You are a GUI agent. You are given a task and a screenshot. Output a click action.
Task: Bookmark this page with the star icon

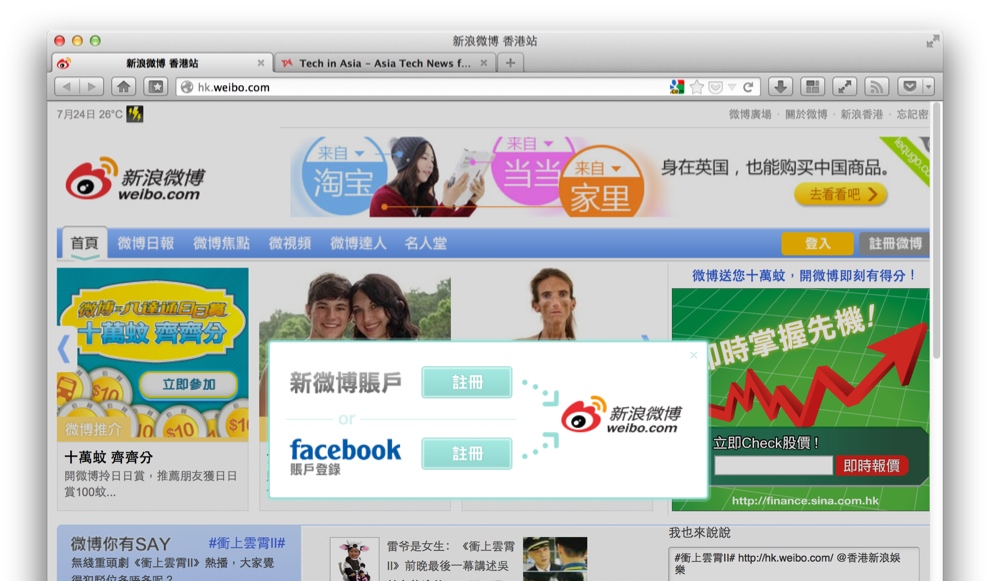697,87
